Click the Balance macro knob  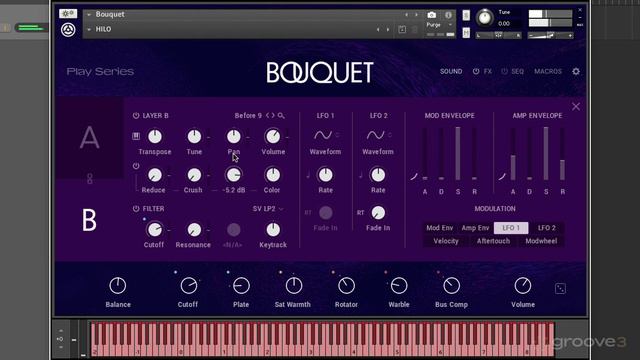coord(118,286)
